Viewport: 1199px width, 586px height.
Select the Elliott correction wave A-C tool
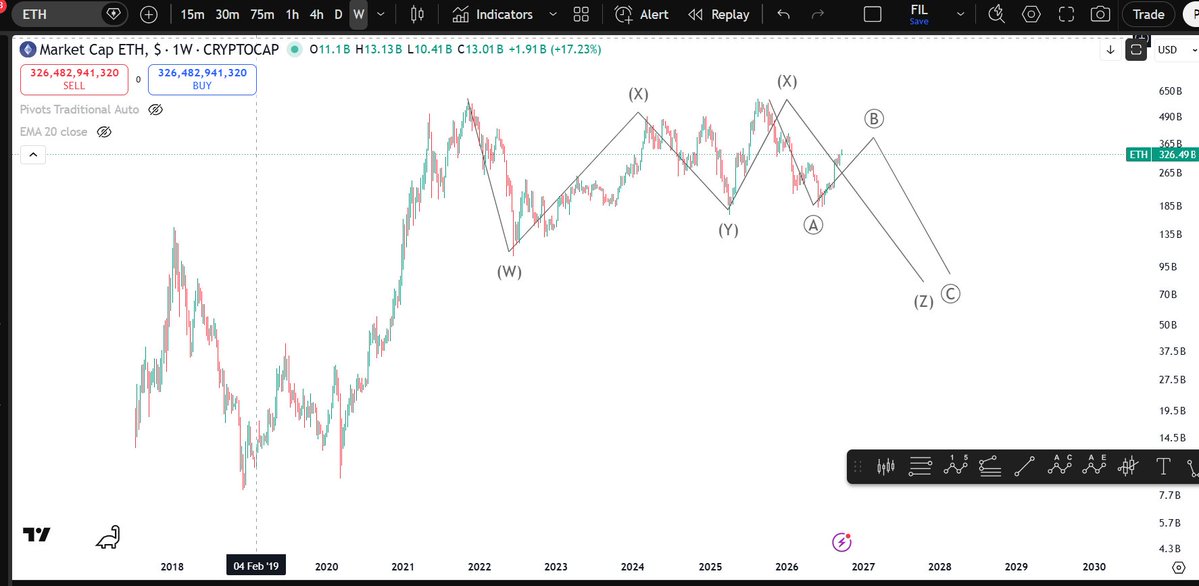(1060, 466)
